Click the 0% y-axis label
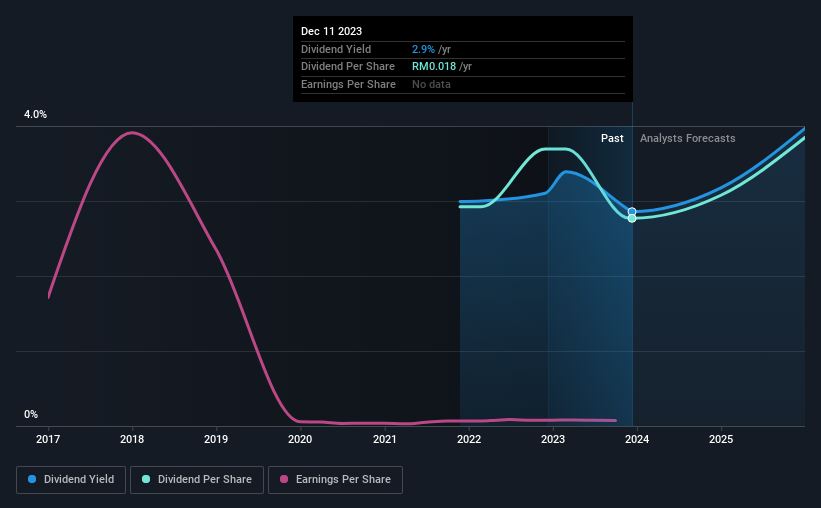821x508 pixels. click(31, 414)
